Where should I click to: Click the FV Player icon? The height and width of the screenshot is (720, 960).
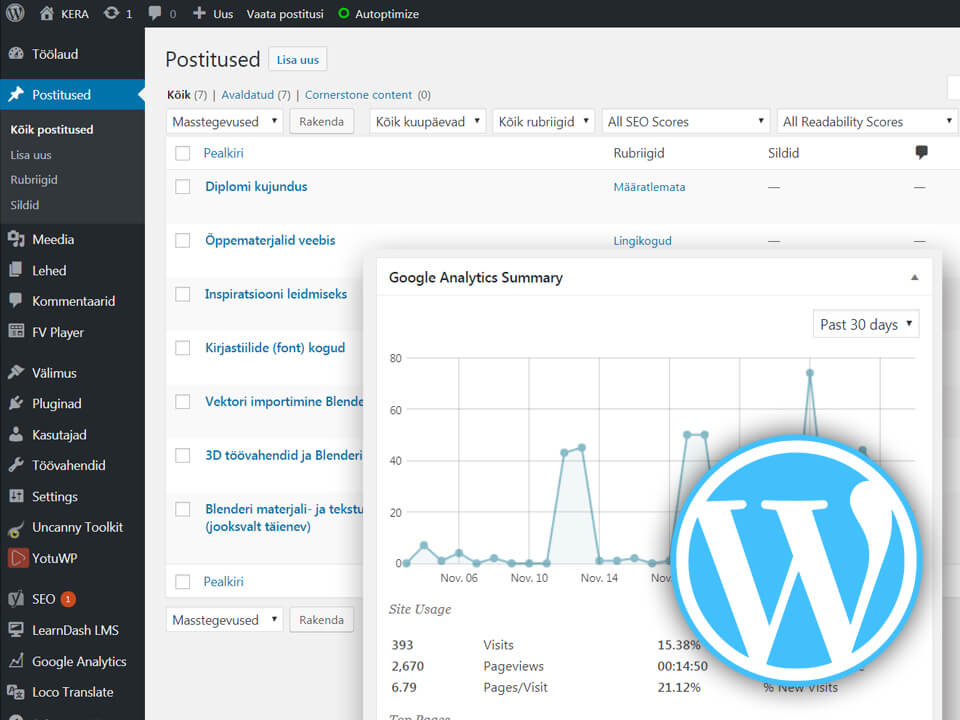click(x=16, y=332)
